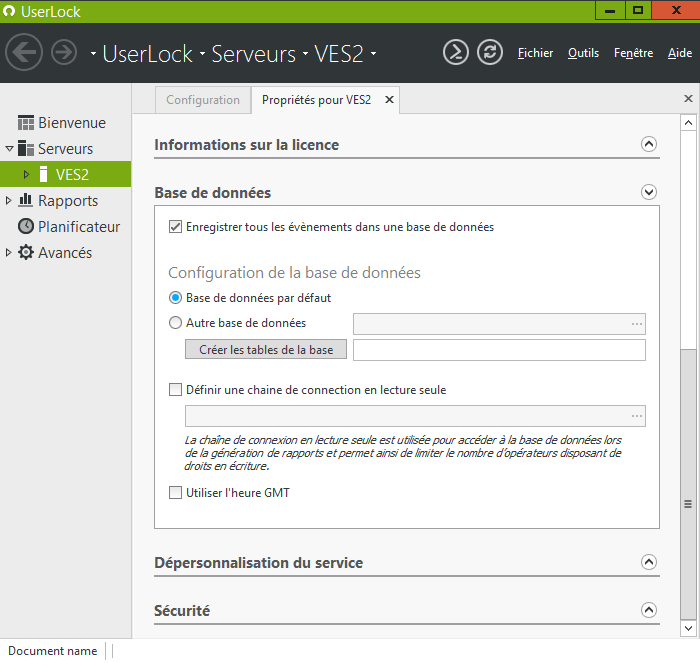Select Planificateur in the sidebar
The width and height of the screenshot is (700, 663).
[x=79, y=226]
